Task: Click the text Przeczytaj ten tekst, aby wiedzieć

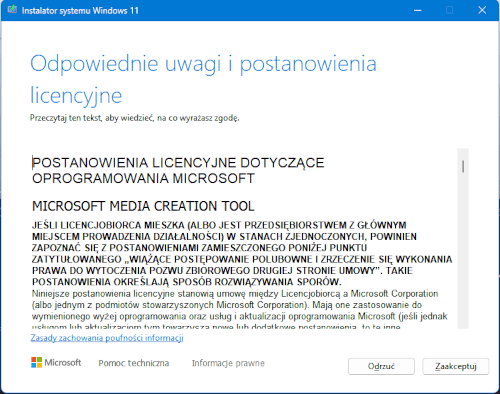Action: [92, 118]
